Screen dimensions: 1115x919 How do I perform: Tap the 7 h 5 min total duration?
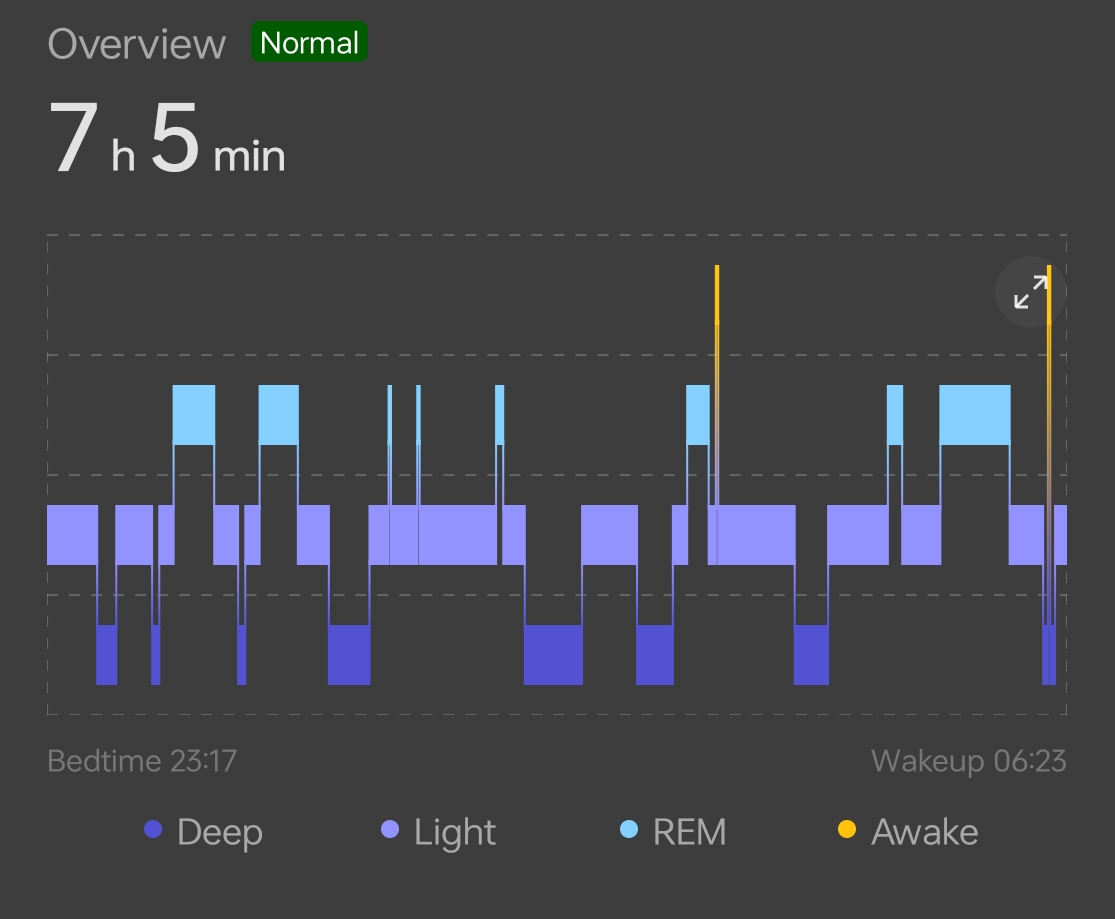167,143
